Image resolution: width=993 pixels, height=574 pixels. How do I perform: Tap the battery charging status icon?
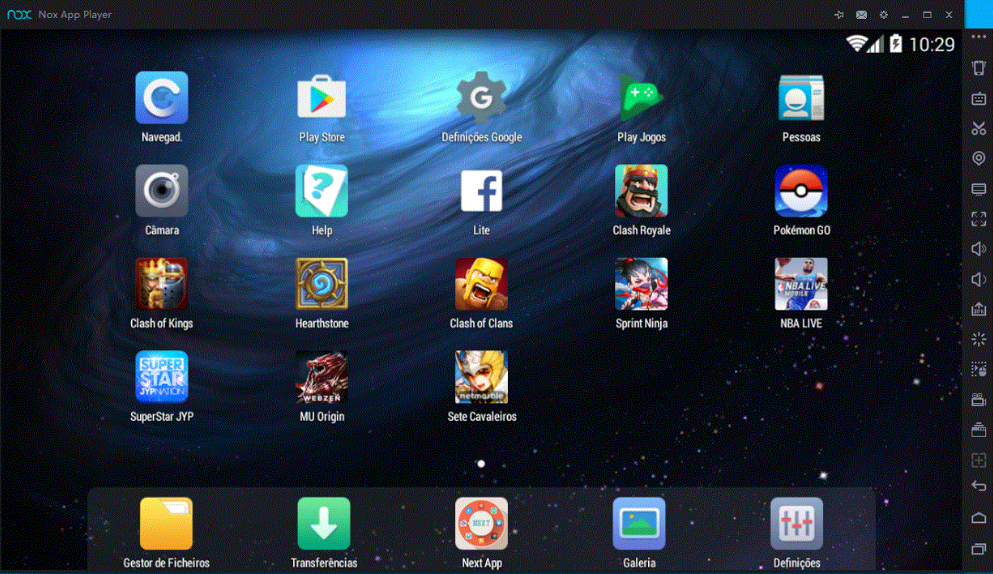[895, 44]
